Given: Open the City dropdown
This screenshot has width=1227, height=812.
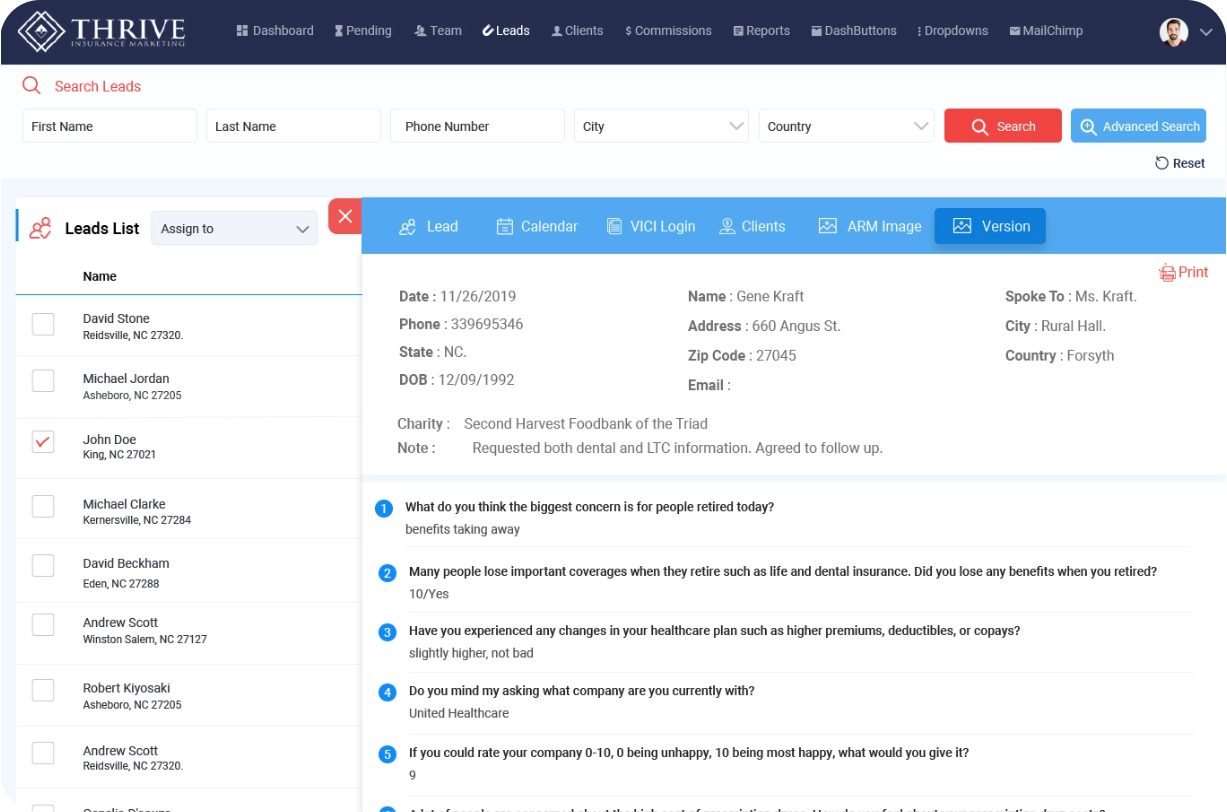Looking at the screenshot, I should coord(662,126).
